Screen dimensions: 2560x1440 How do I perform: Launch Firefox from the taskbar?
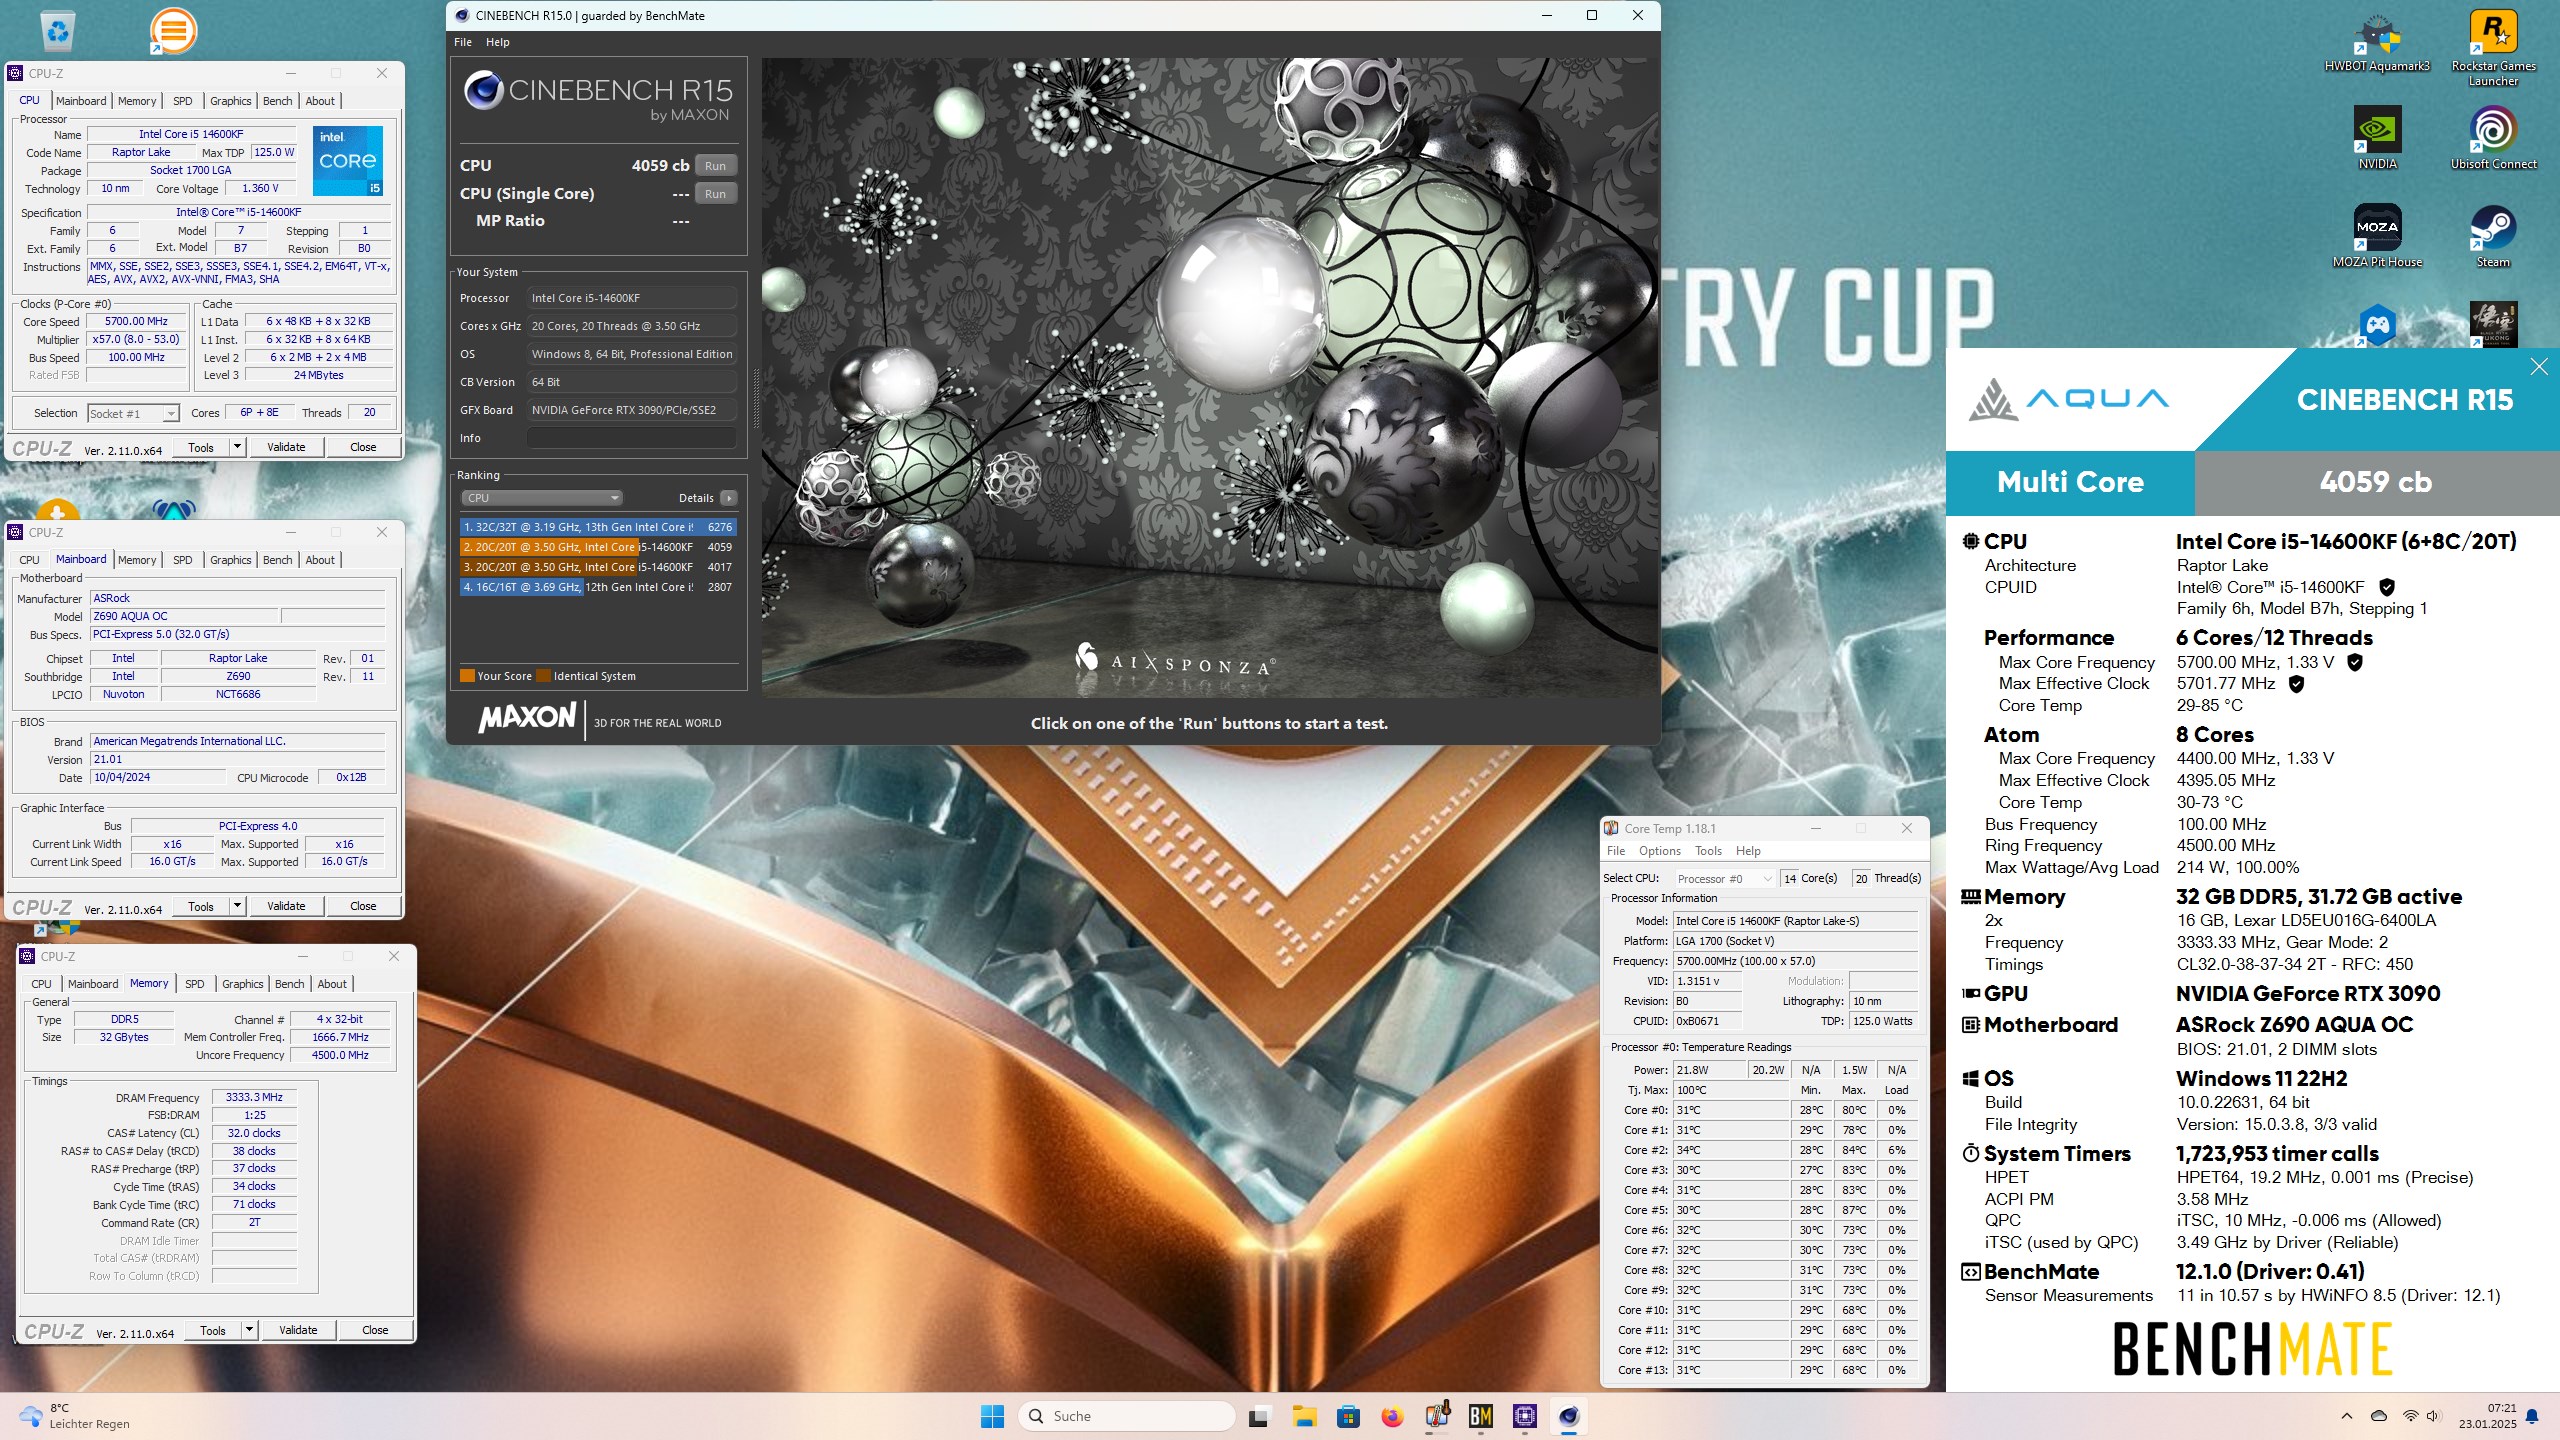click(1392, 1416)
